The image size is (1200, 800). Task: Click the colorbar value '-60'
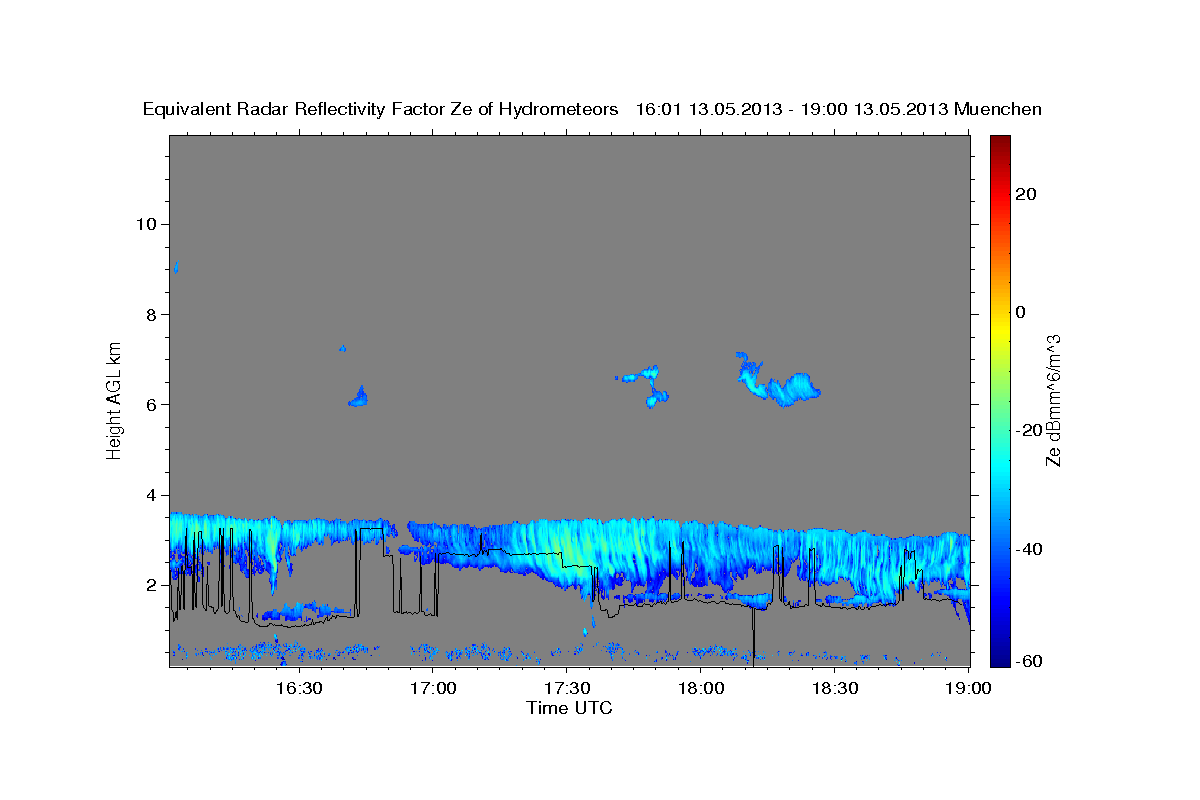[x=1030, y=661]
